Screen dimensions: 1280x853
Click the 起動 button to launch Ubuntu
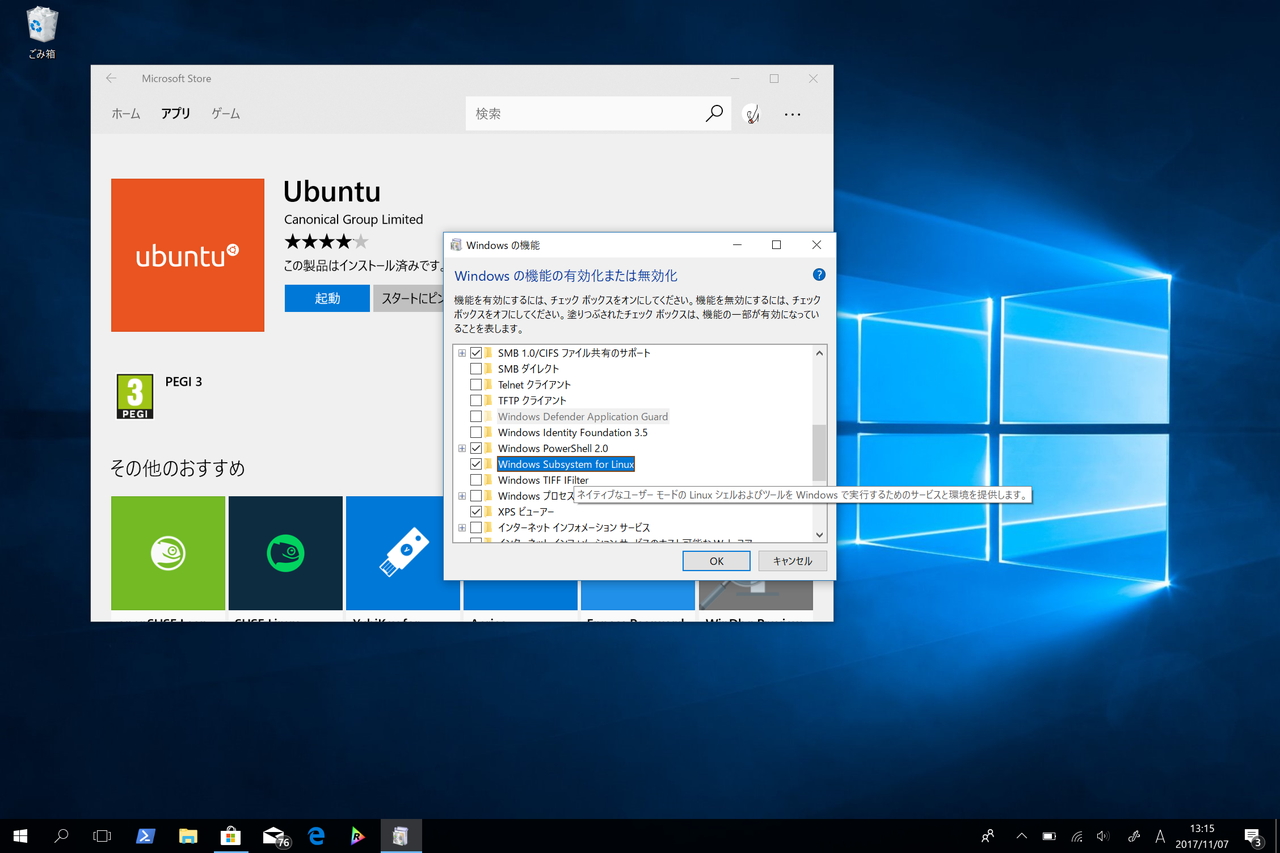pyautogui.click(x=326, y=297)
